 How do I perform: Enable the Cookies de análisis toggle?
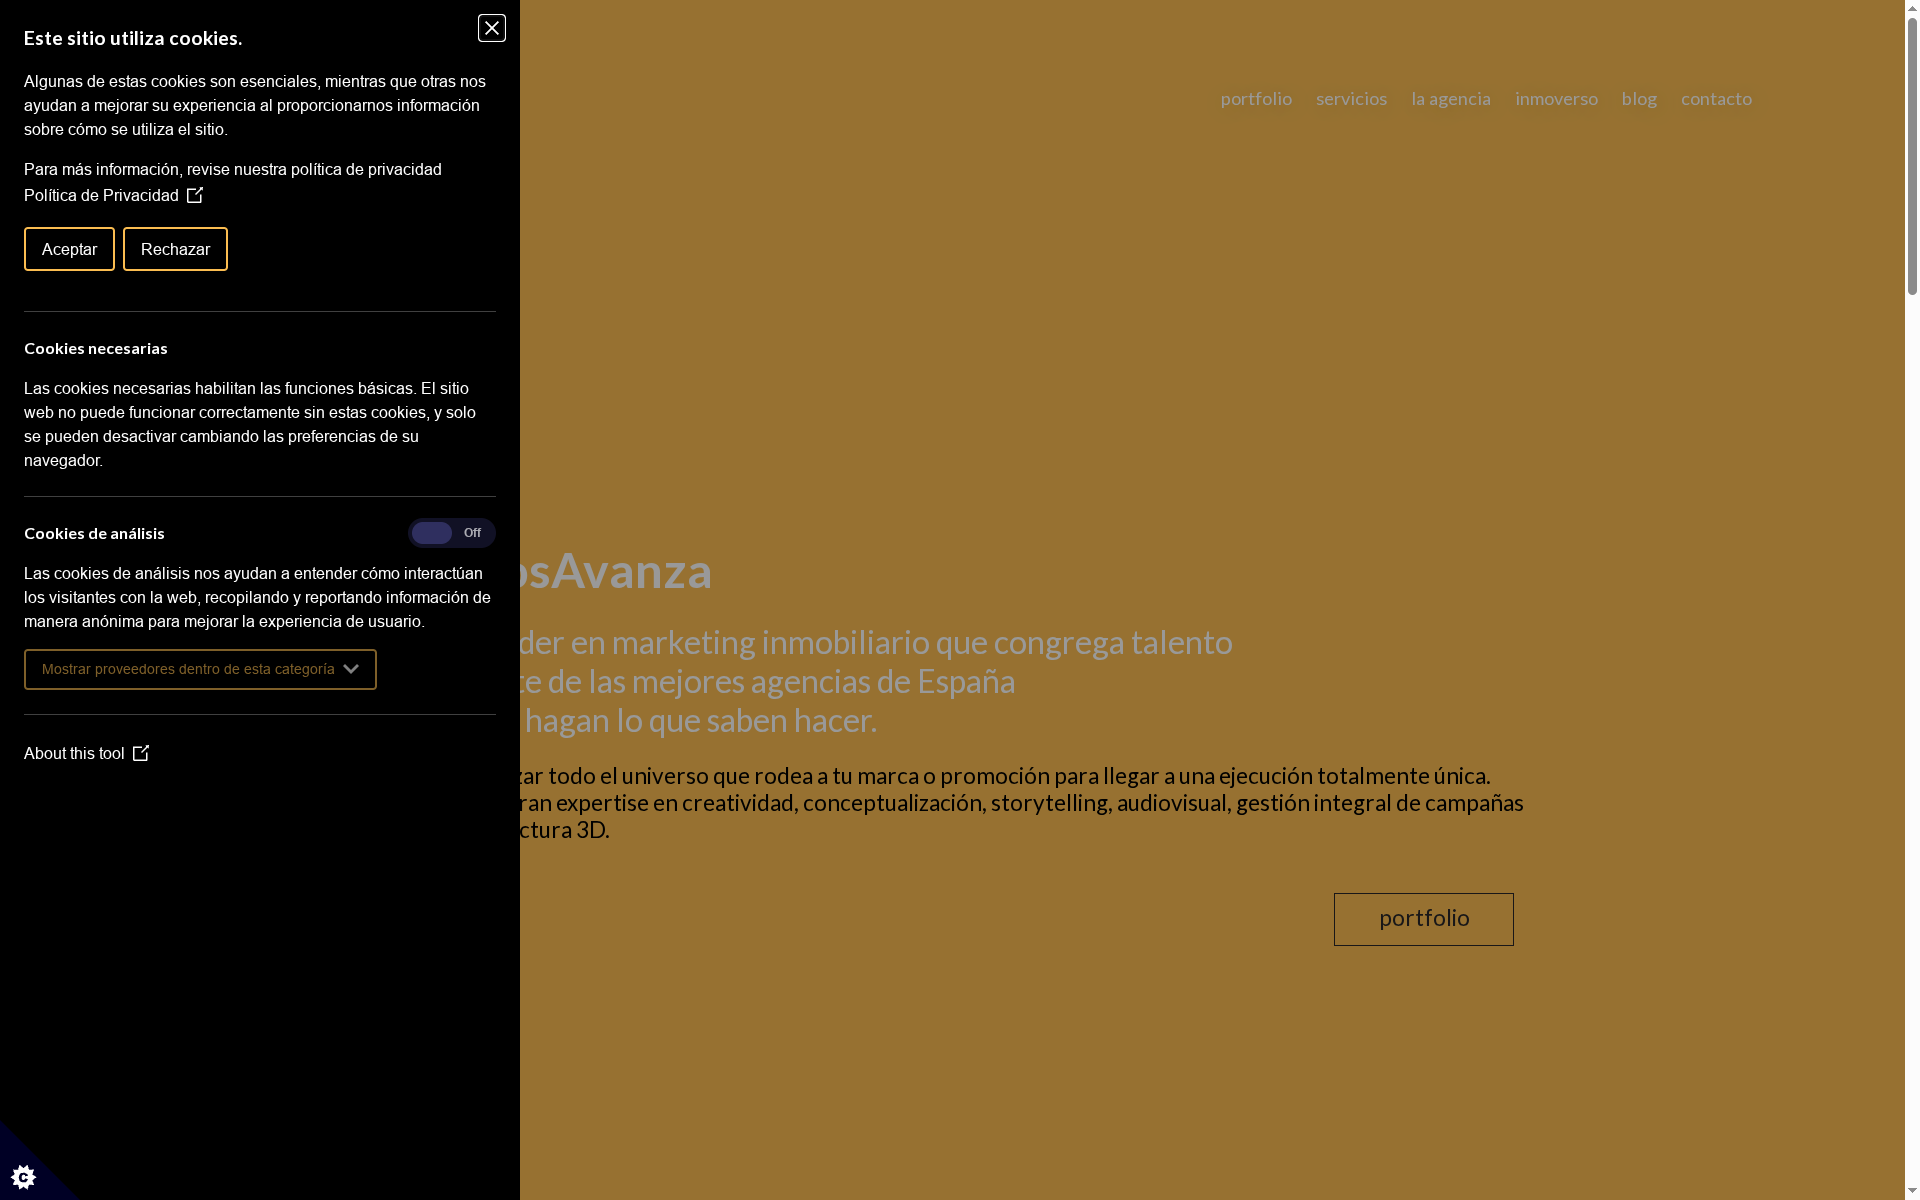point(451,533)
